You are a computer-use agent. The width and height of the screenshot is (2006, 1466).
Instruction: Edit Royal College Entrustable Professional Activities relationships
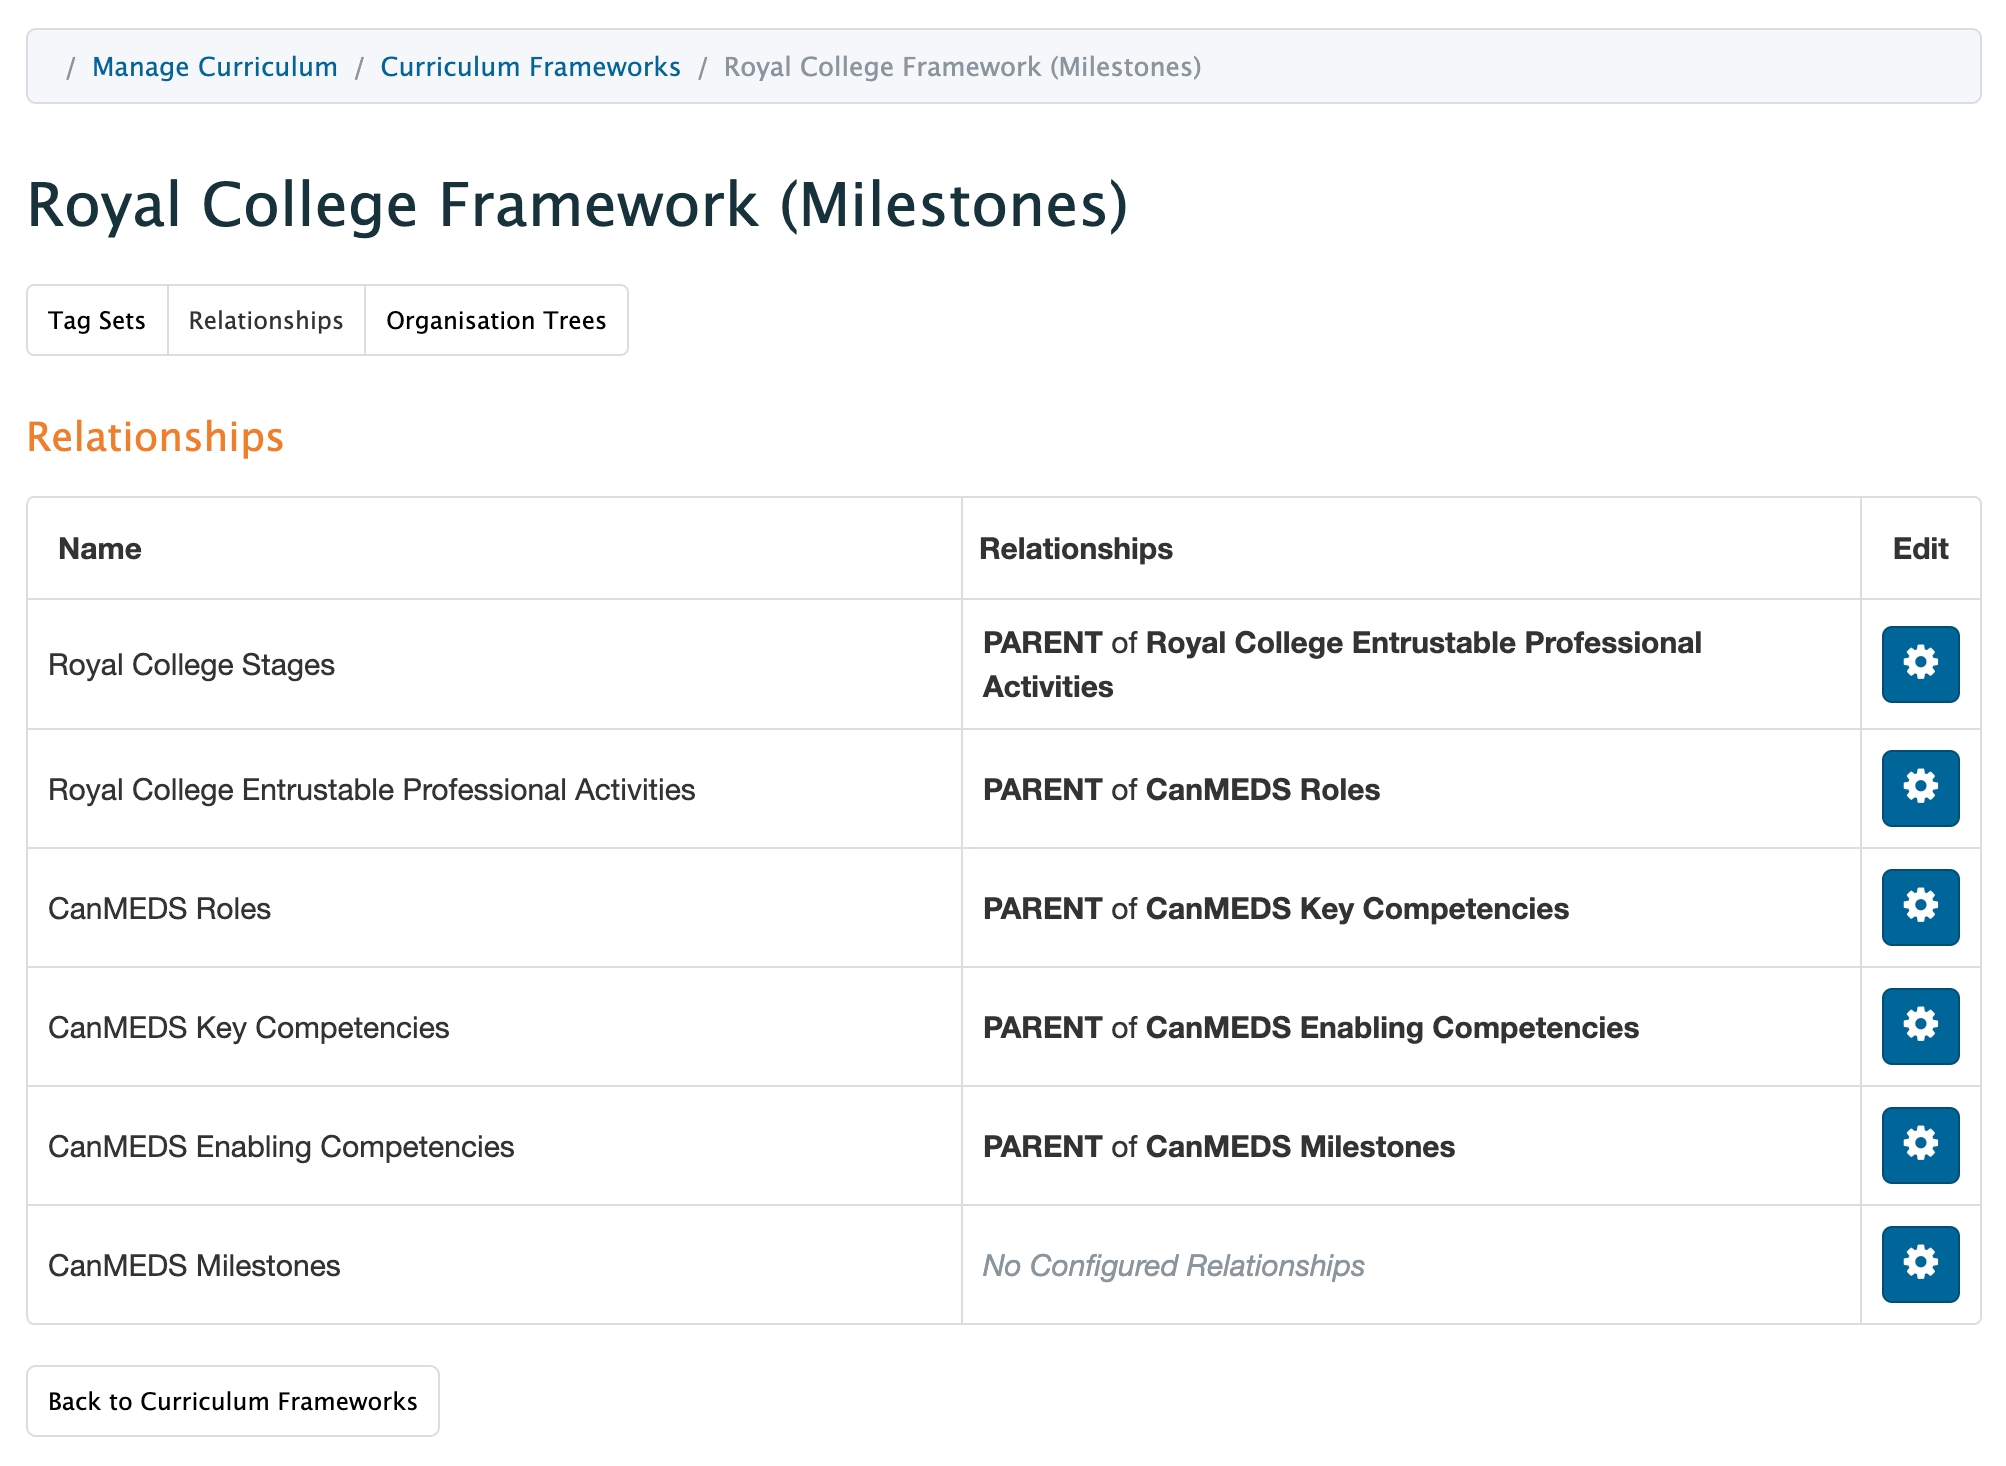coord(1919,788)
